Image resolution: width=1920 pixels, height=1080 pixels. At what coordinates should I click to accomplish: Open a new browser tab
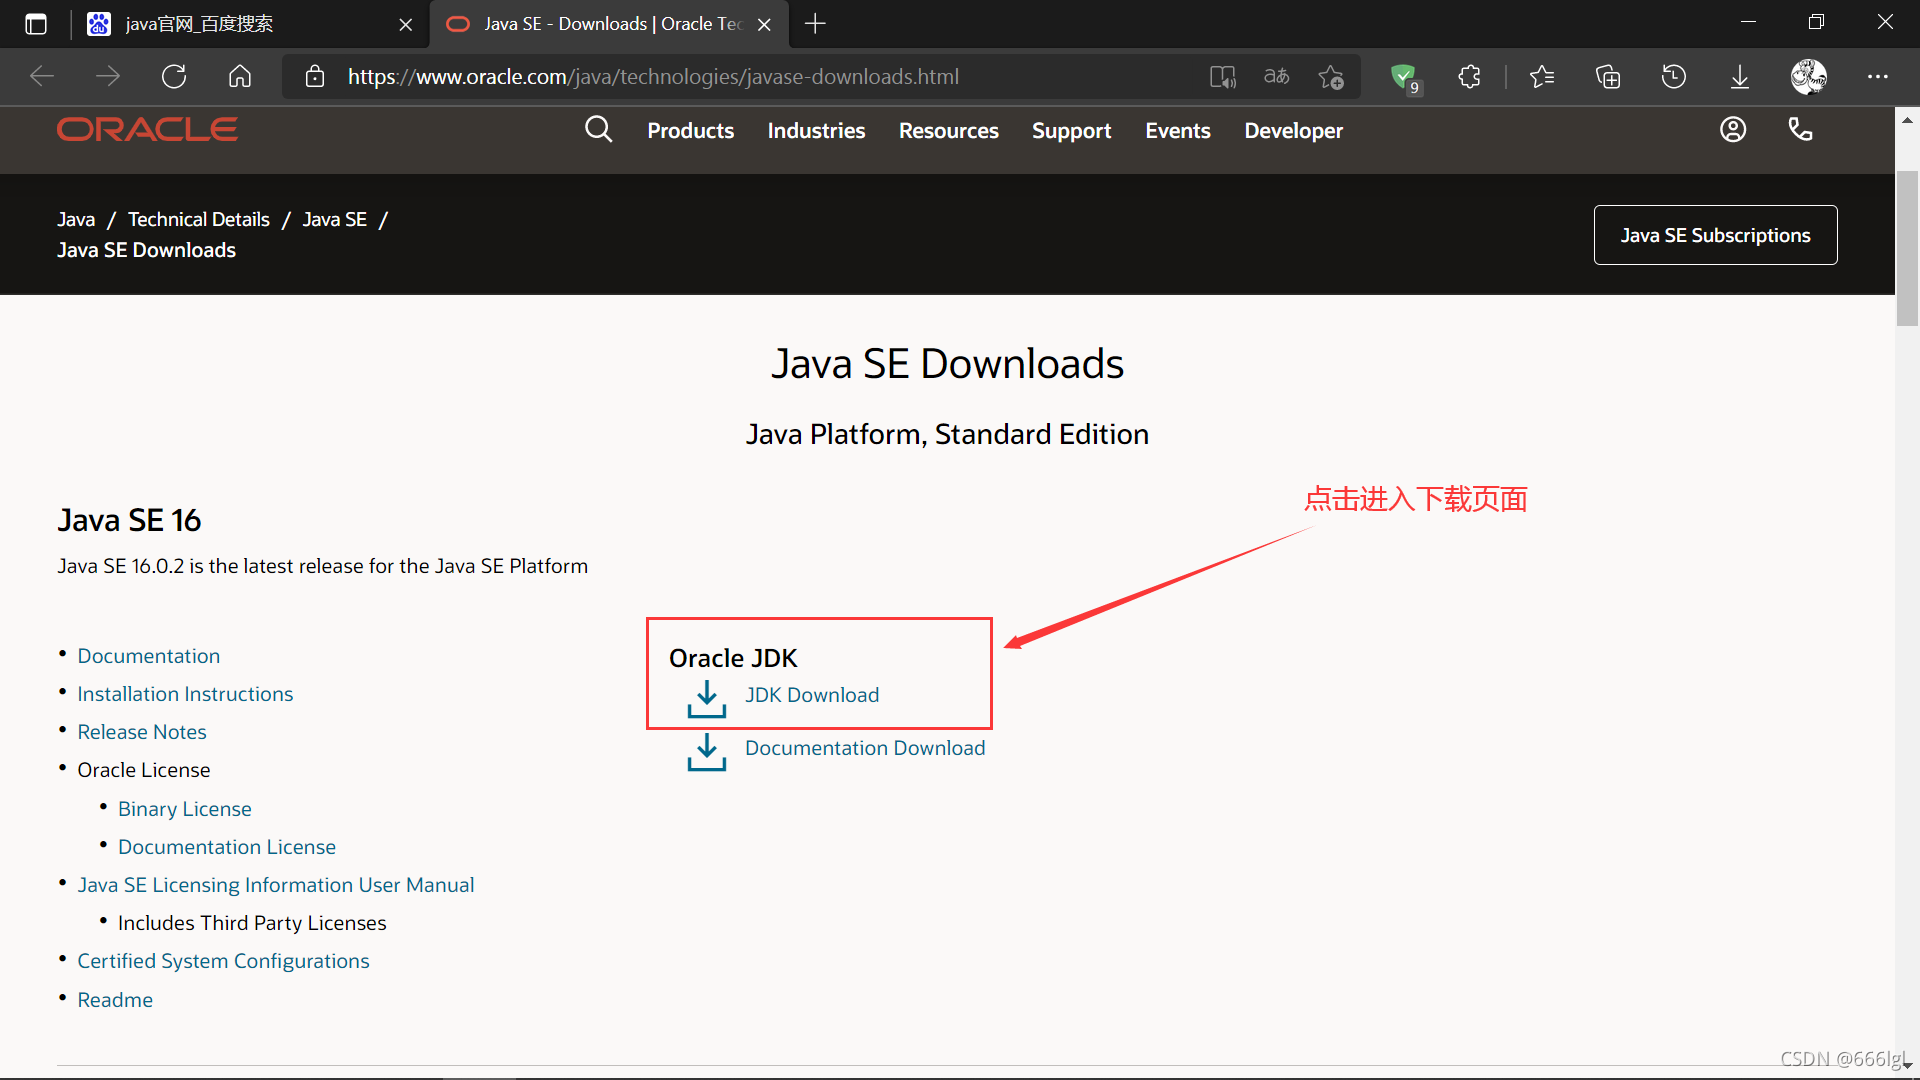(x=815, y=24)
